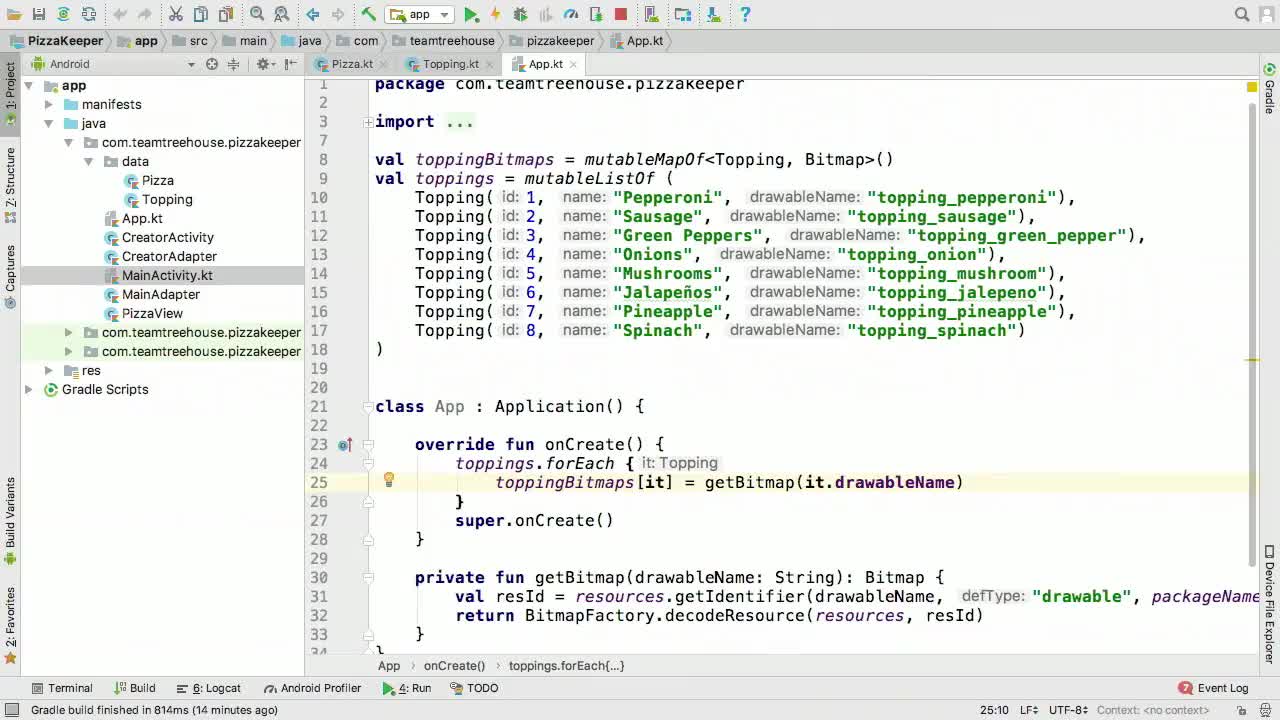The image size is (1280, 720).
Task: Click the Cut scissors icon
Action: tap(176, 14)
